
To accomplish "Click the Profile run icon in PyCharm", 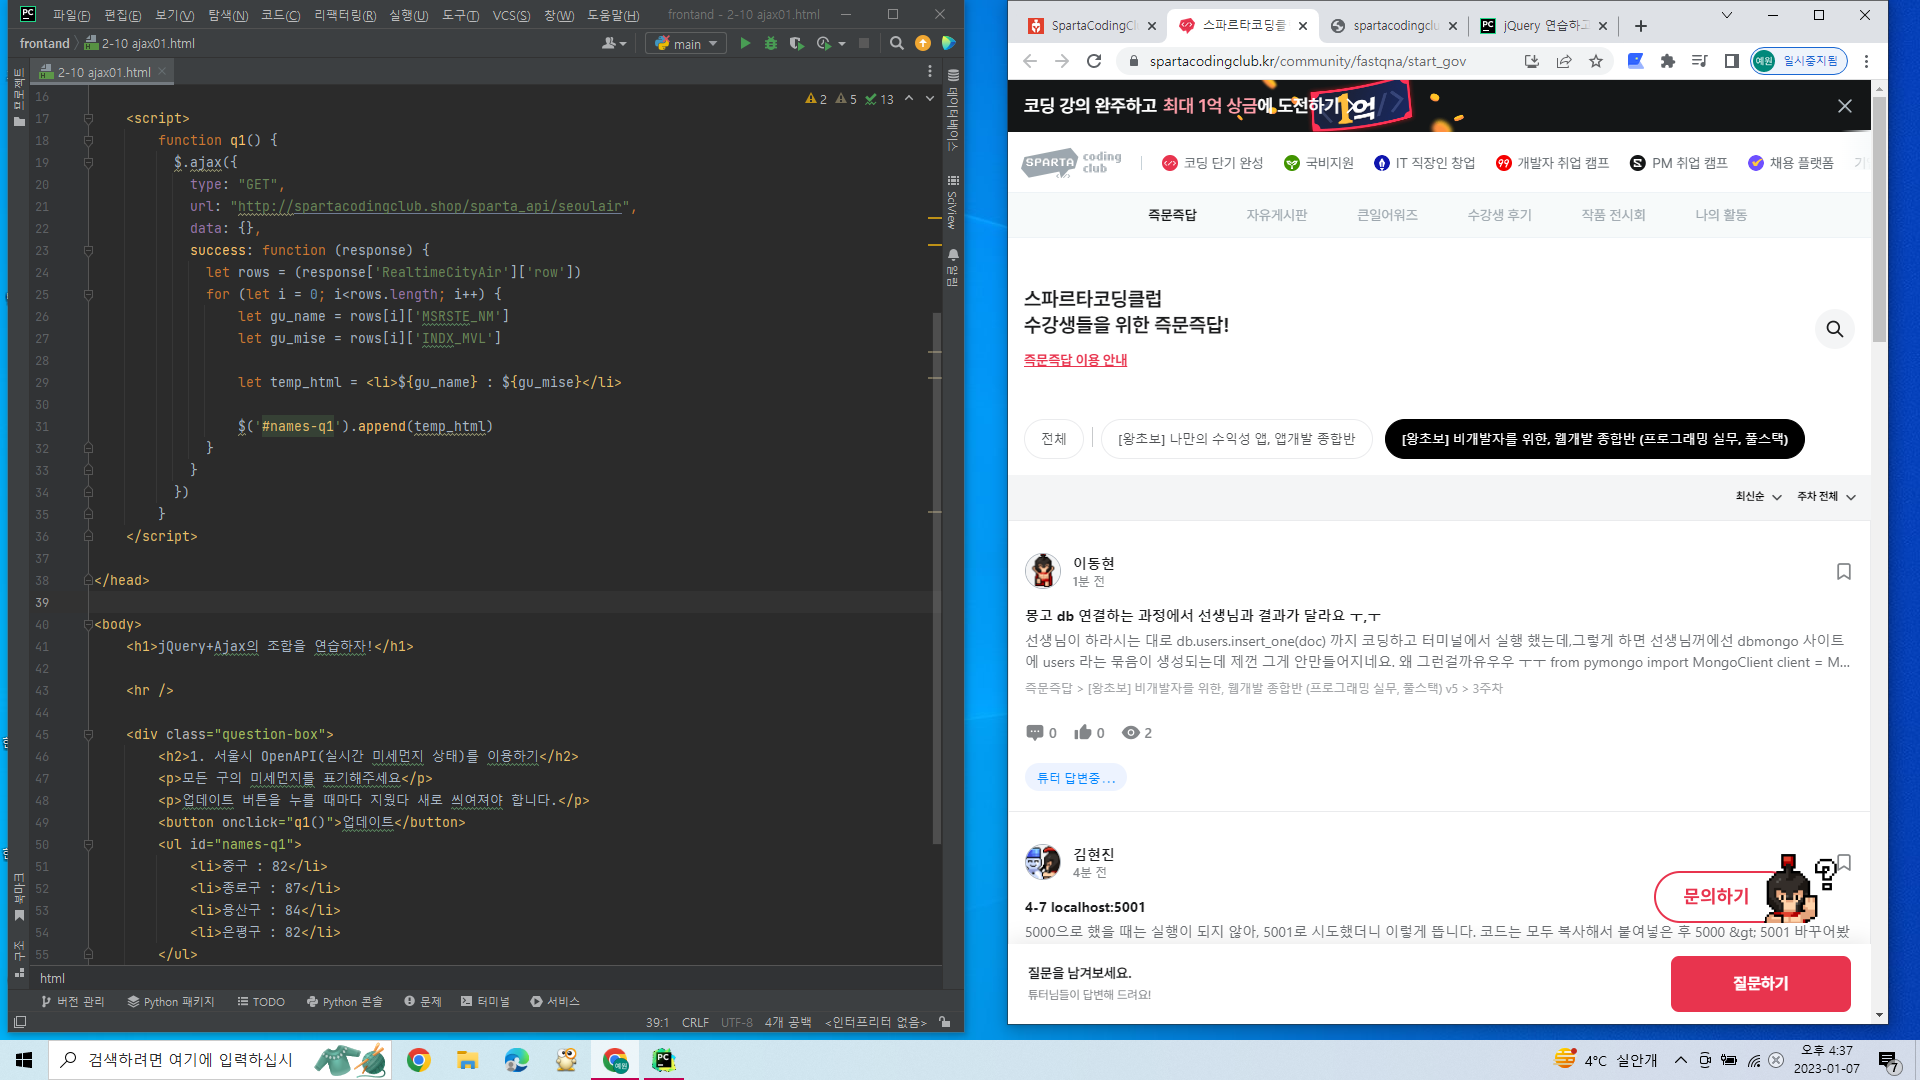I will (x=823, y=43).
